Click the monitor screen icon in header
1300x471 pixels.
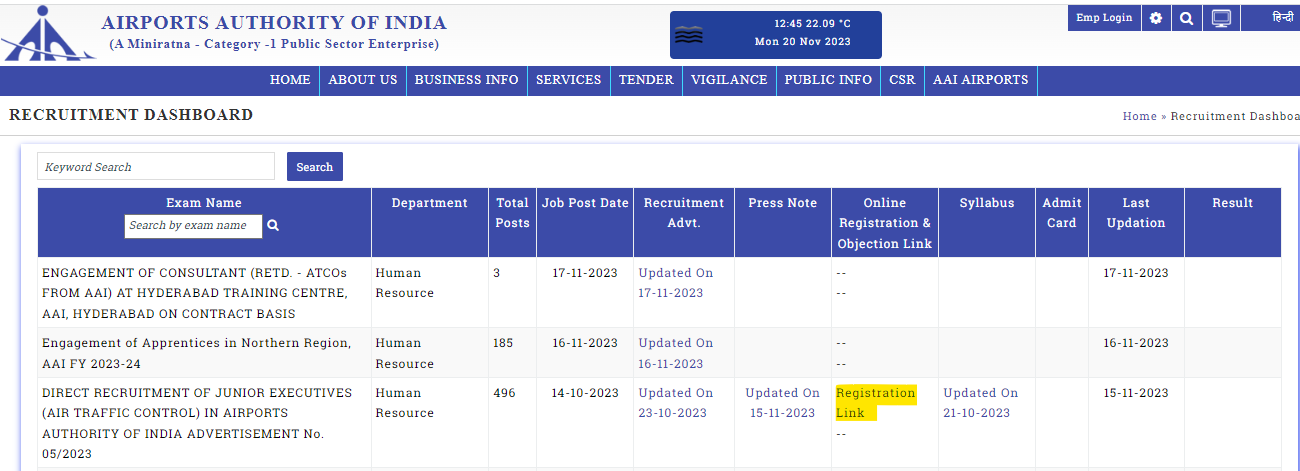(1220, 18)
